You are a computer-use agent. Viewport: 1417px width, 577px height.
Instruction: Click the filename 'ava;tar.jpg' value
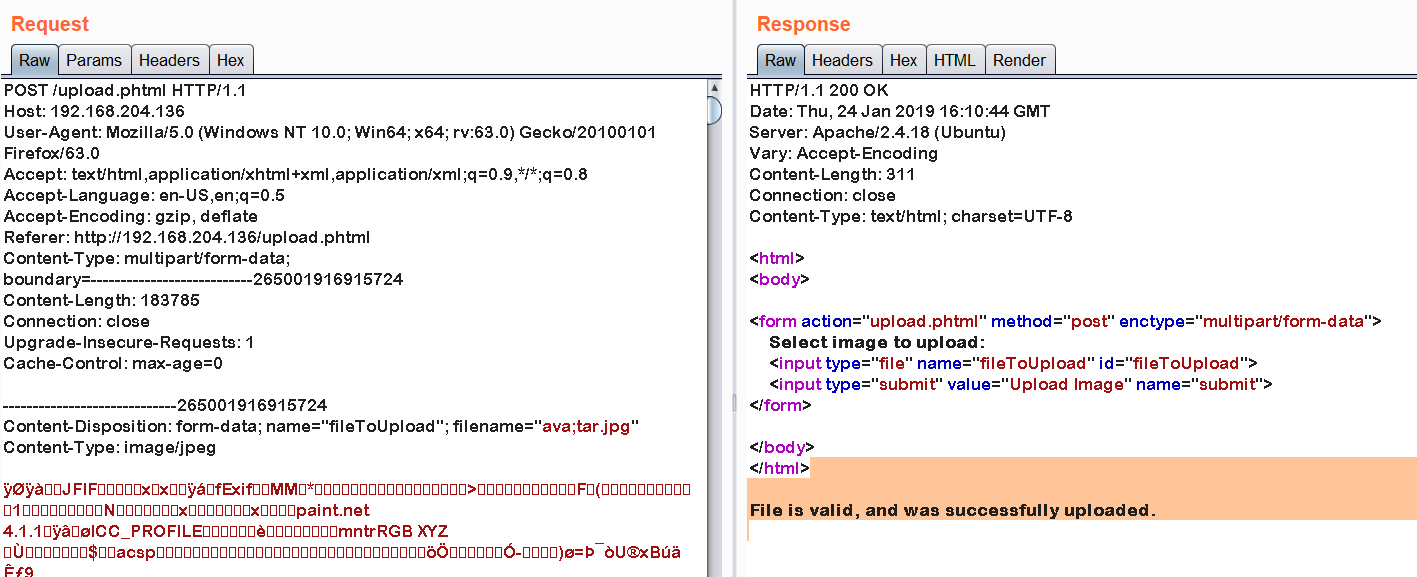click(586, 426)
